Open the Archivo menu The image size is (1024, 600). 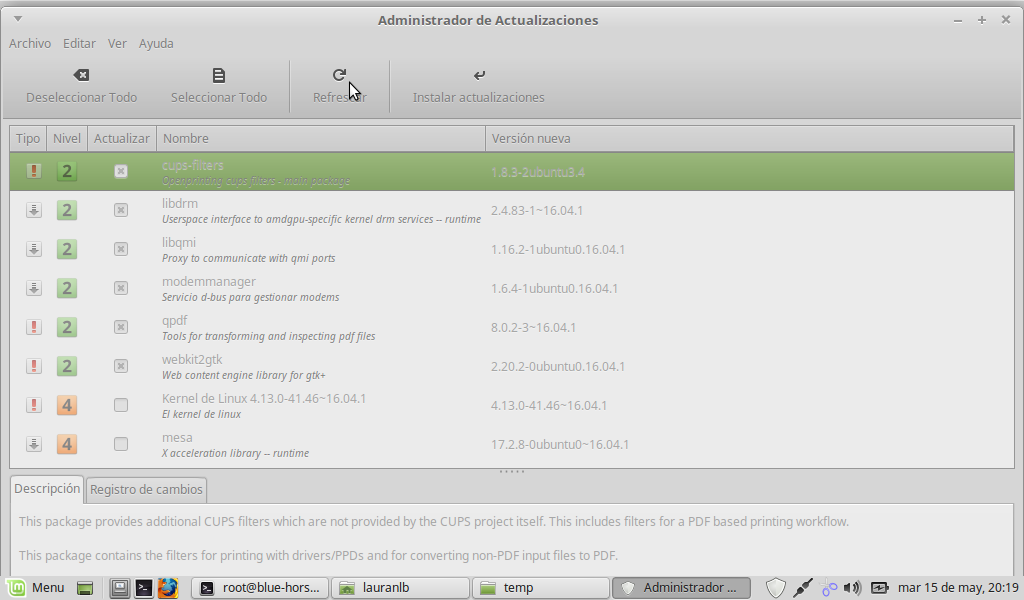(x=30, y=43)
